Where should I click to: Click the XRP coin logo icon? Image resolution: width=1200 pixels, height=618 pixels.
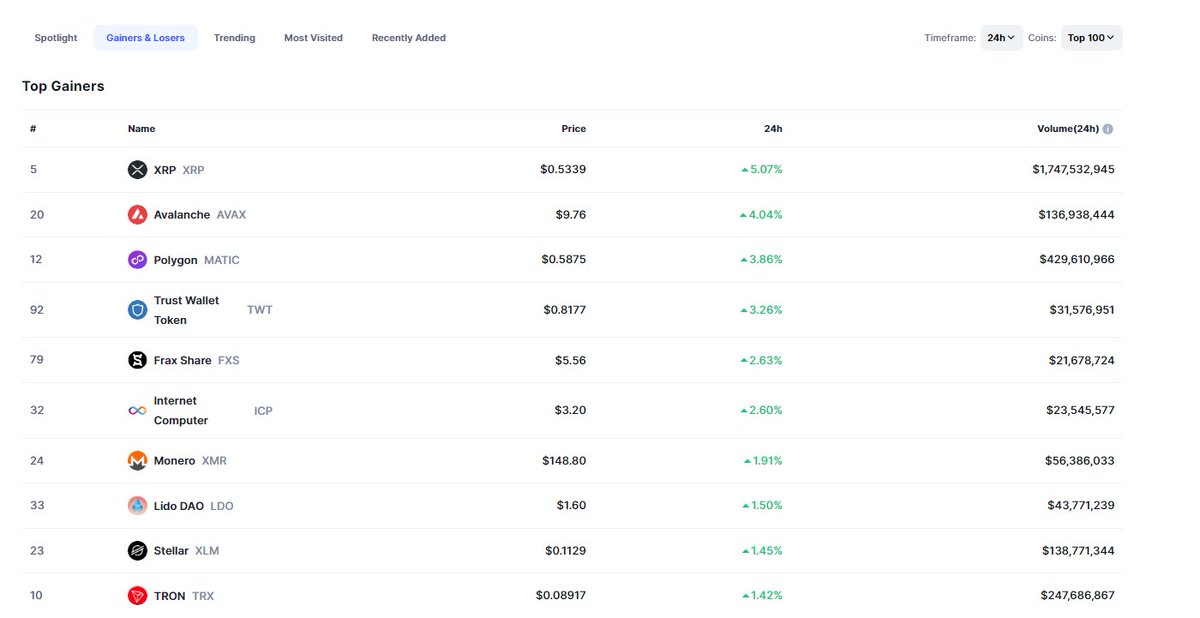click(x=137, y=170)
